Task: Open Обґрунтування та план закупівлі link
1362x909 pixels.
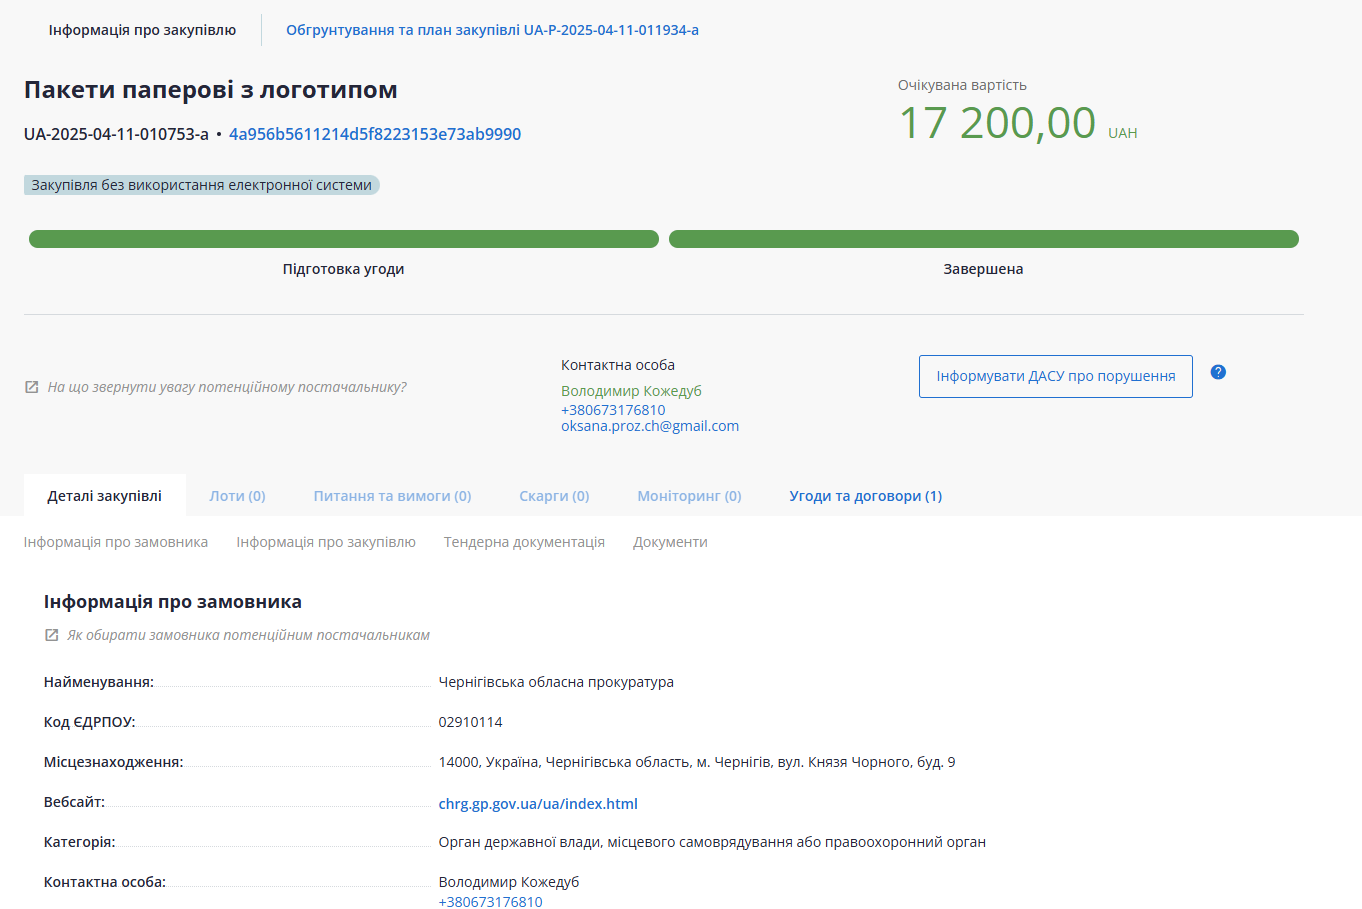Action: coord(492,30)
